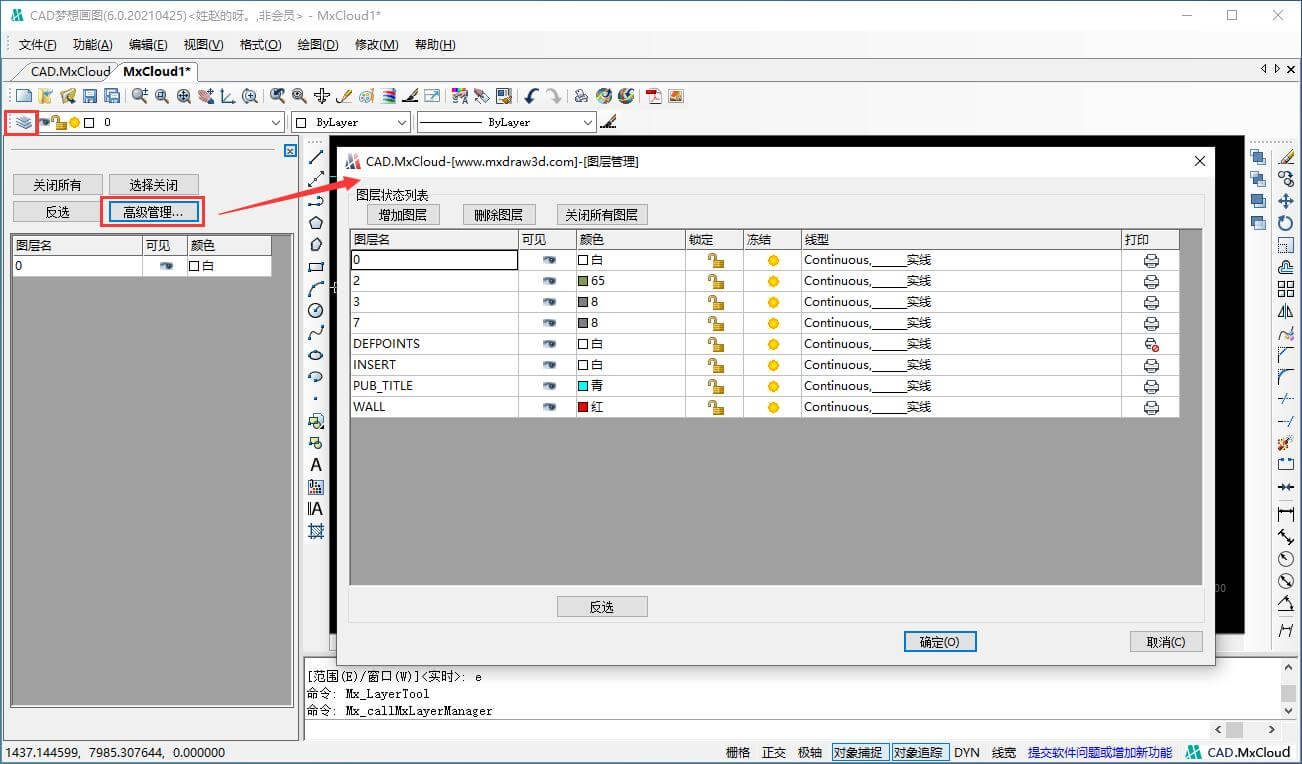
Task: Select the Mirror tool in right toolbar
Action: click(x=1286, y=311)
